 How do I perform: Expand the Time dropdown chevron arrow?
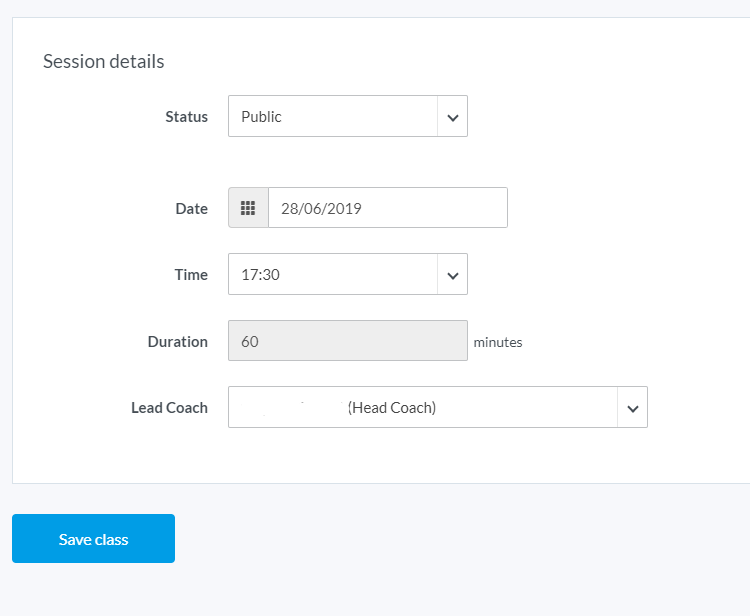(452, 275)
